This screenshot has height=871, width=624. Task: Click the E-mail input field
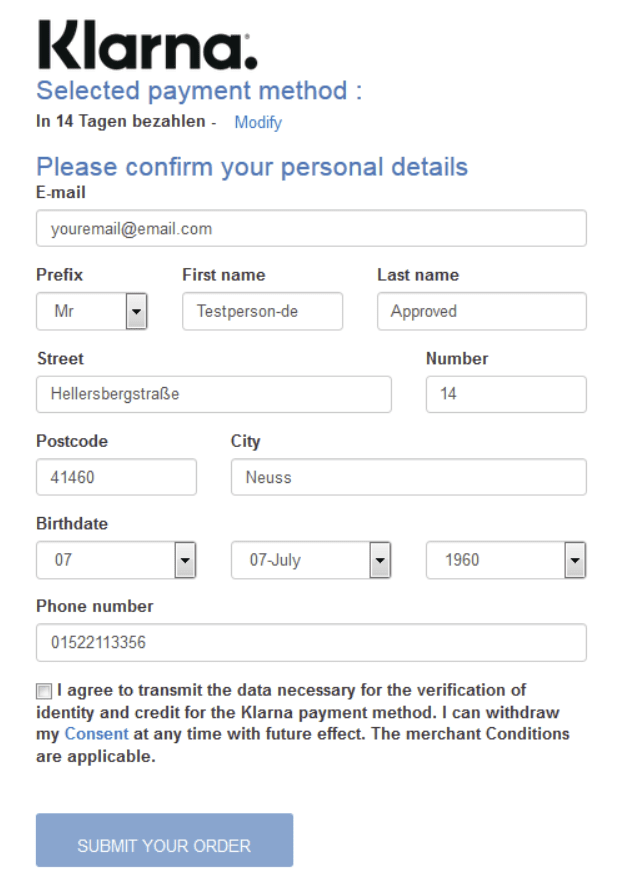click(311, 228)
